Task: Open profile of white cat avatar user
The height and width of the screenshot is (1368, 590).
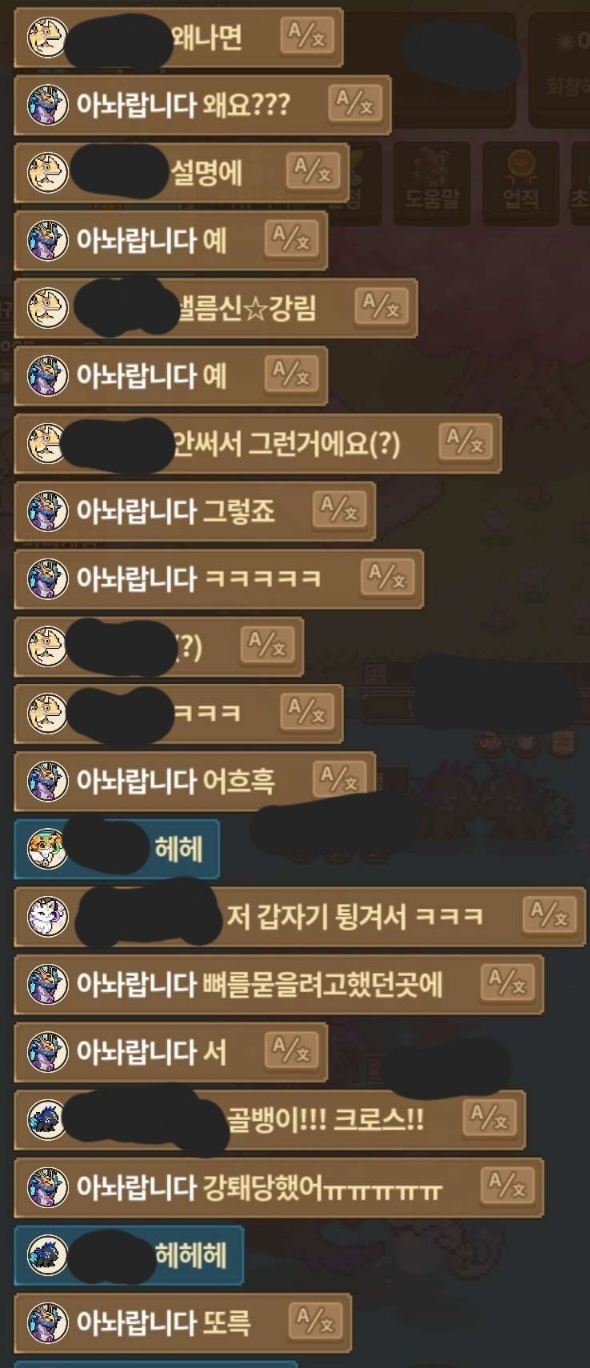Action: pos(47,915)
